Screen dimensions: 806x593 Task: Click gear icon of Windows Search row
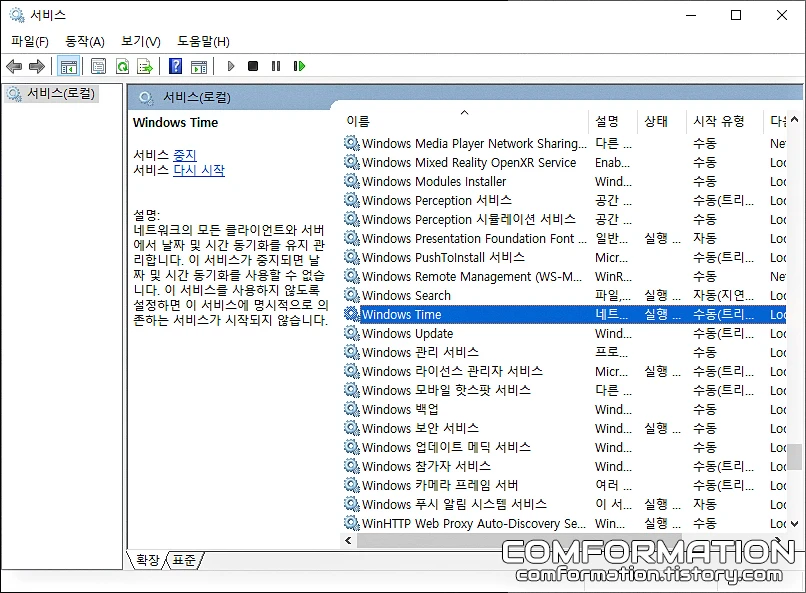click(x=352, y=295)
